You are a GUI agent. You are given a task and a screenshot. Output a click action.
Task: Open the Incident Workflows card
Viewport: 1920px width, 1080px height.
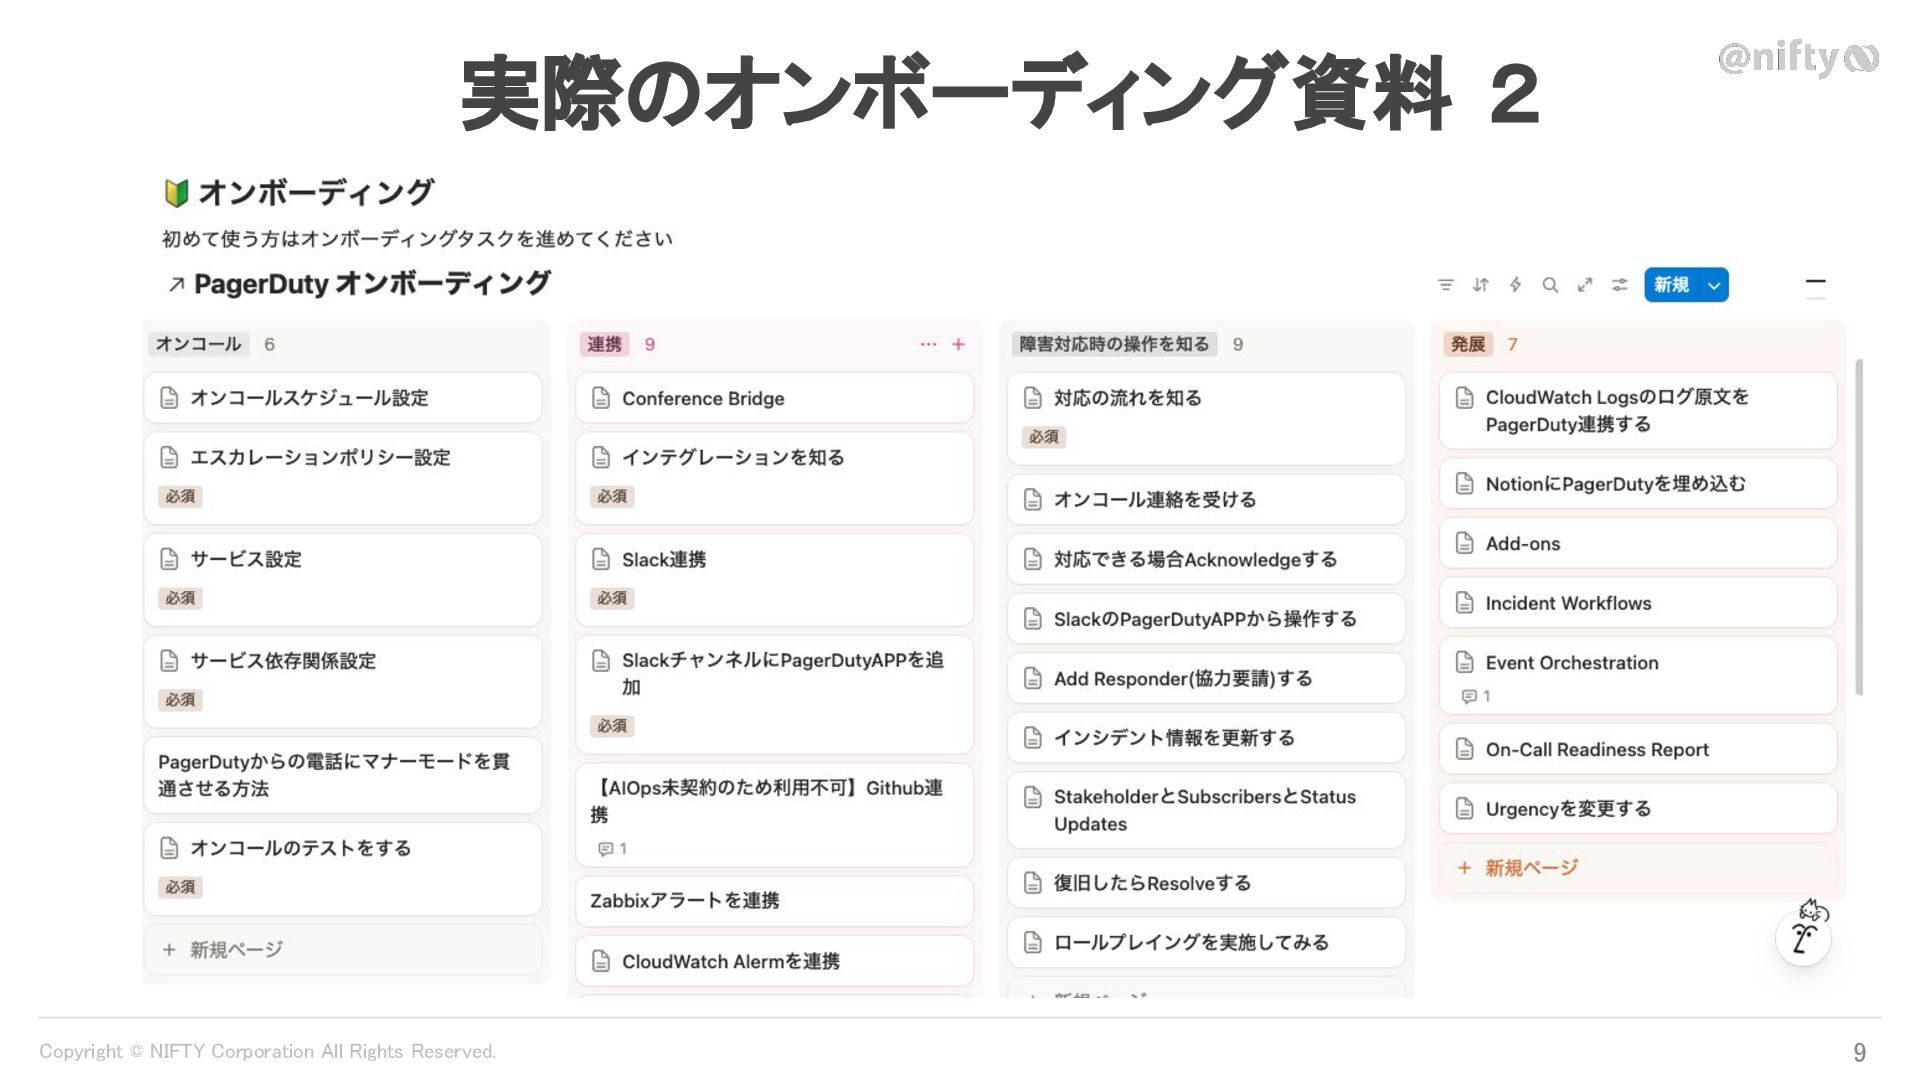coord(1567,603)
